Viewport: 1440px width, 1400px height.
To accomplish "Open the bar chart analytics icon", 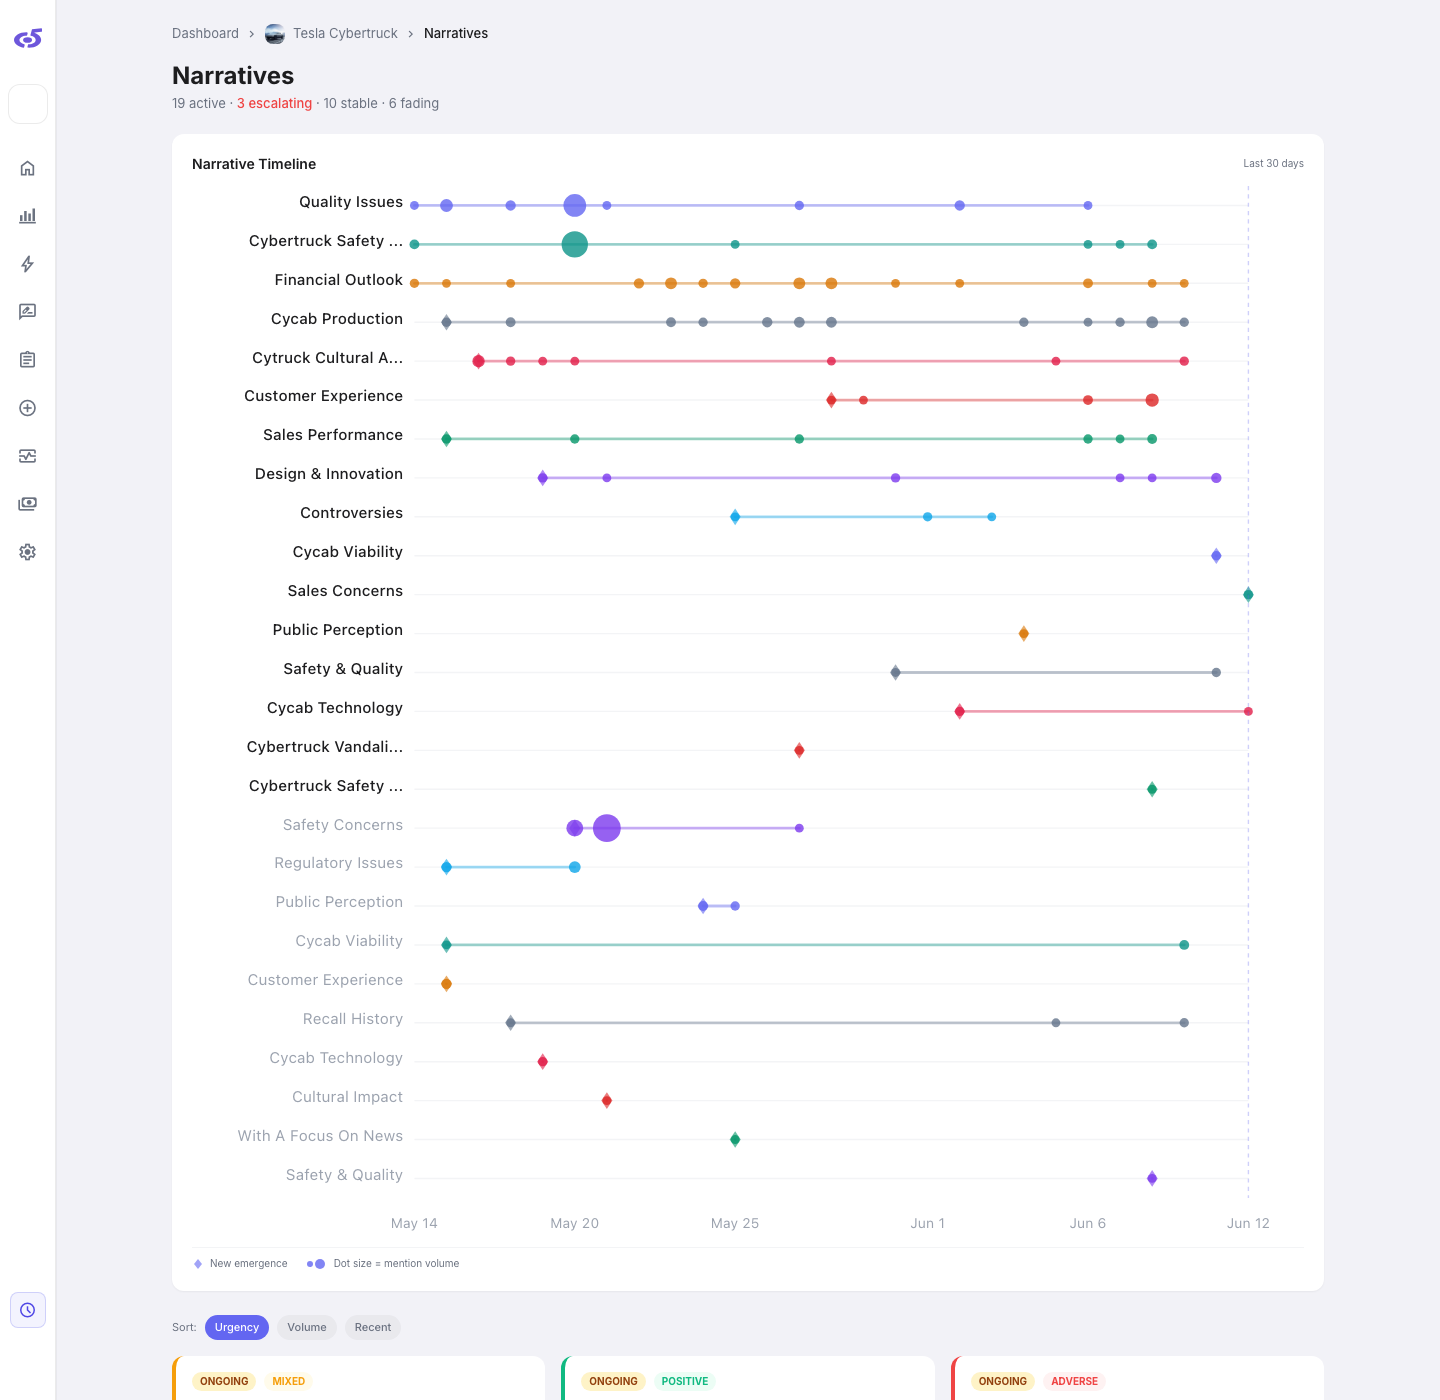I will point(28,216).
